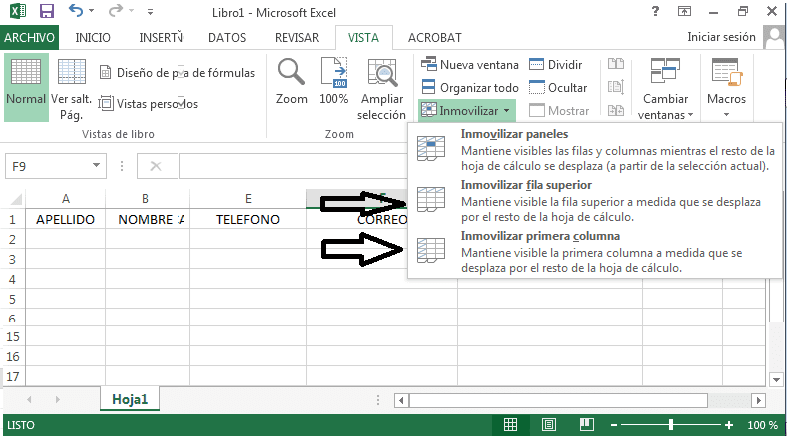
Task: Open the undo history dropdown arrow
Action: point(91,11)
